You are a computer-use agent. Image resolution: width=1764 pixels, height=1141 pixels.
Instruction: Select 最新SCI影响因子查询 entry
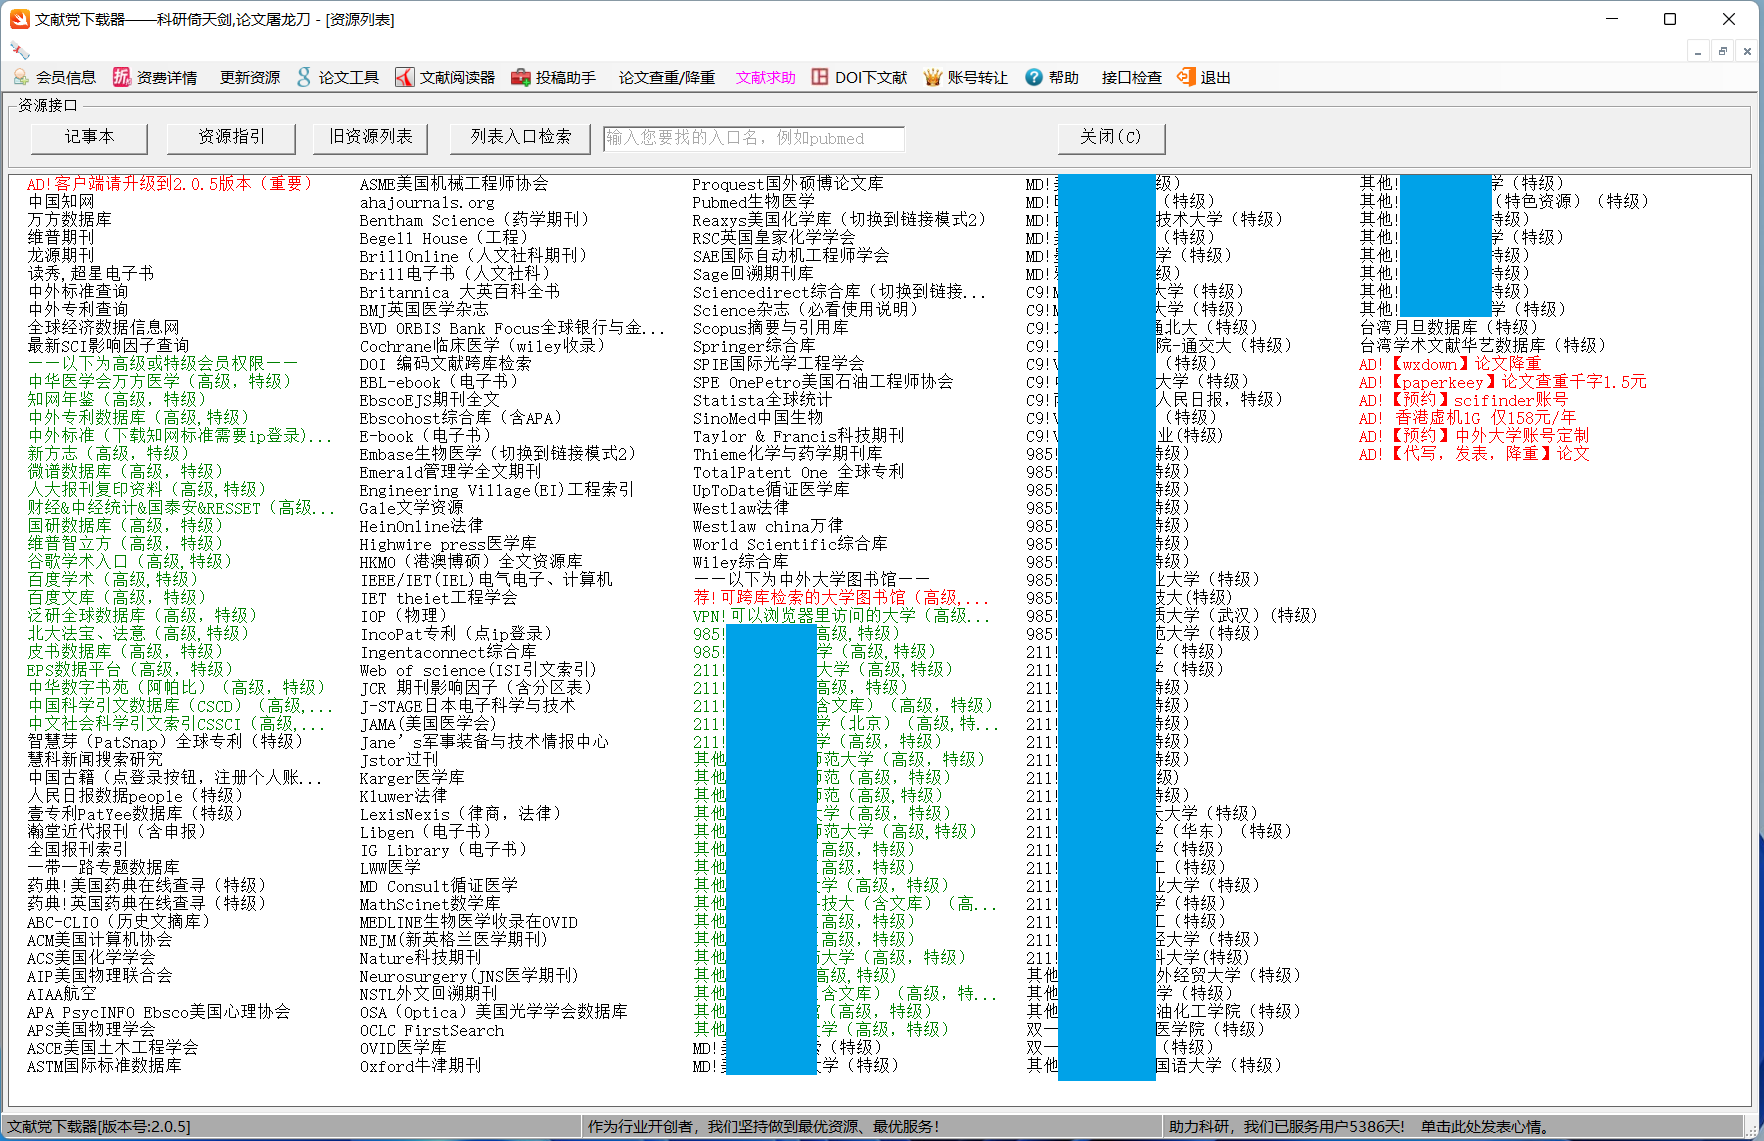click(108, 346)
